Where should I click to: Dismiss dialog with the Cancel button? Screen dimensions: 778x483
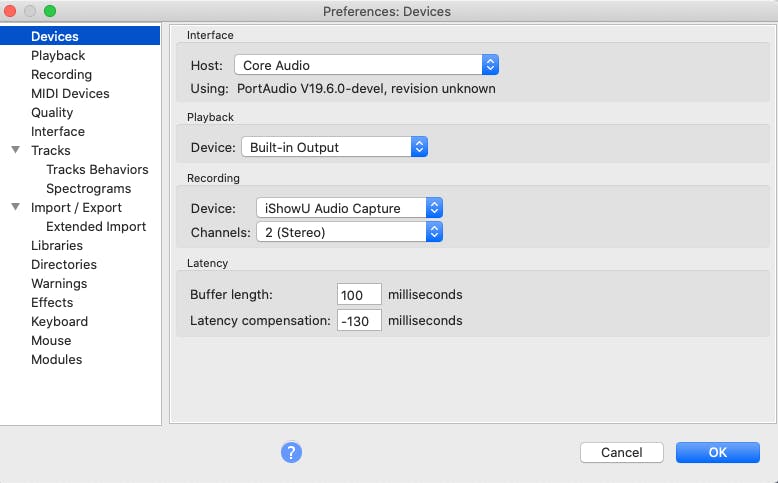coord(622,452)
